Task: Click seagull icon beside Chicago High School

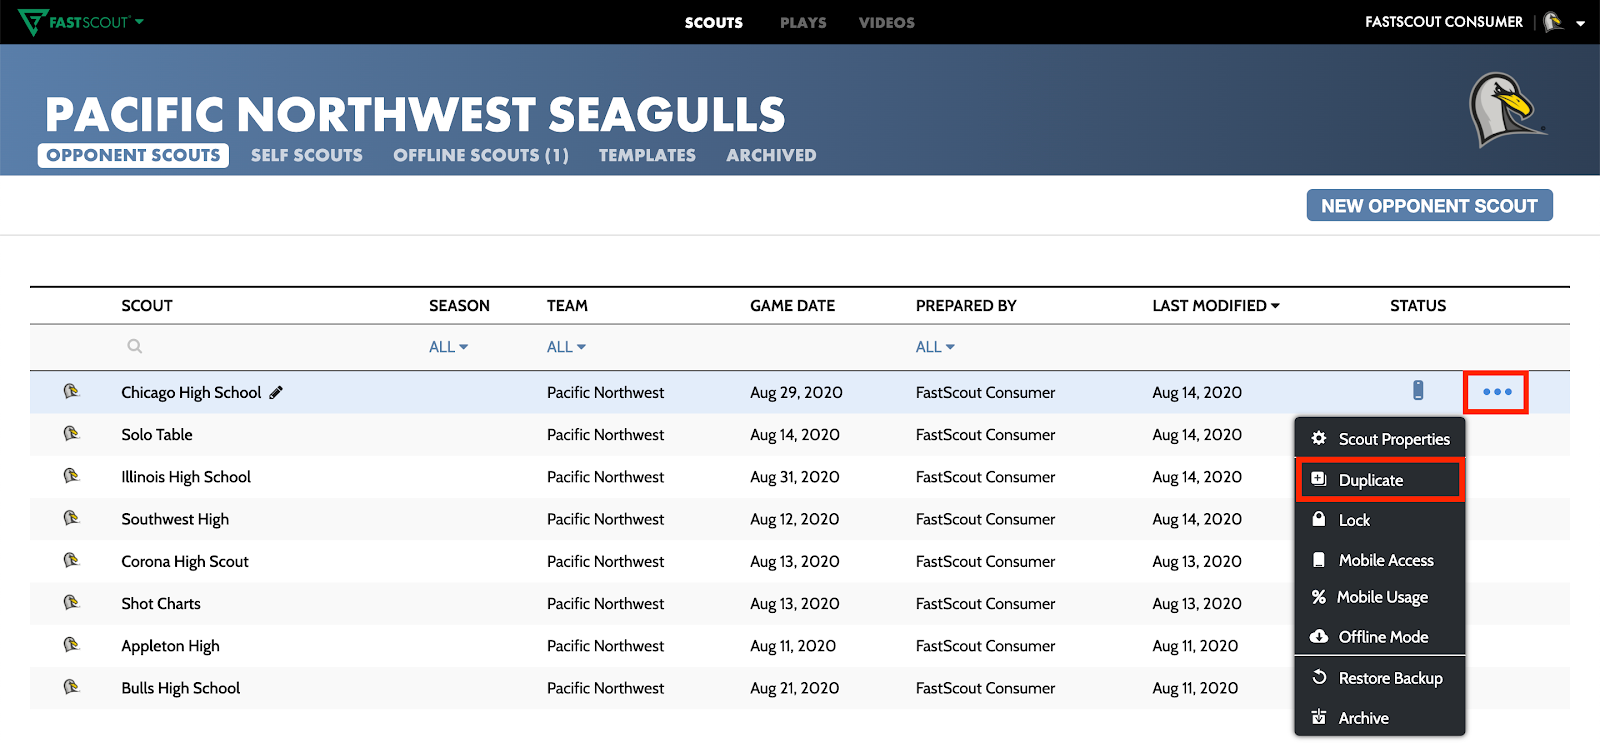Action: 71,391
